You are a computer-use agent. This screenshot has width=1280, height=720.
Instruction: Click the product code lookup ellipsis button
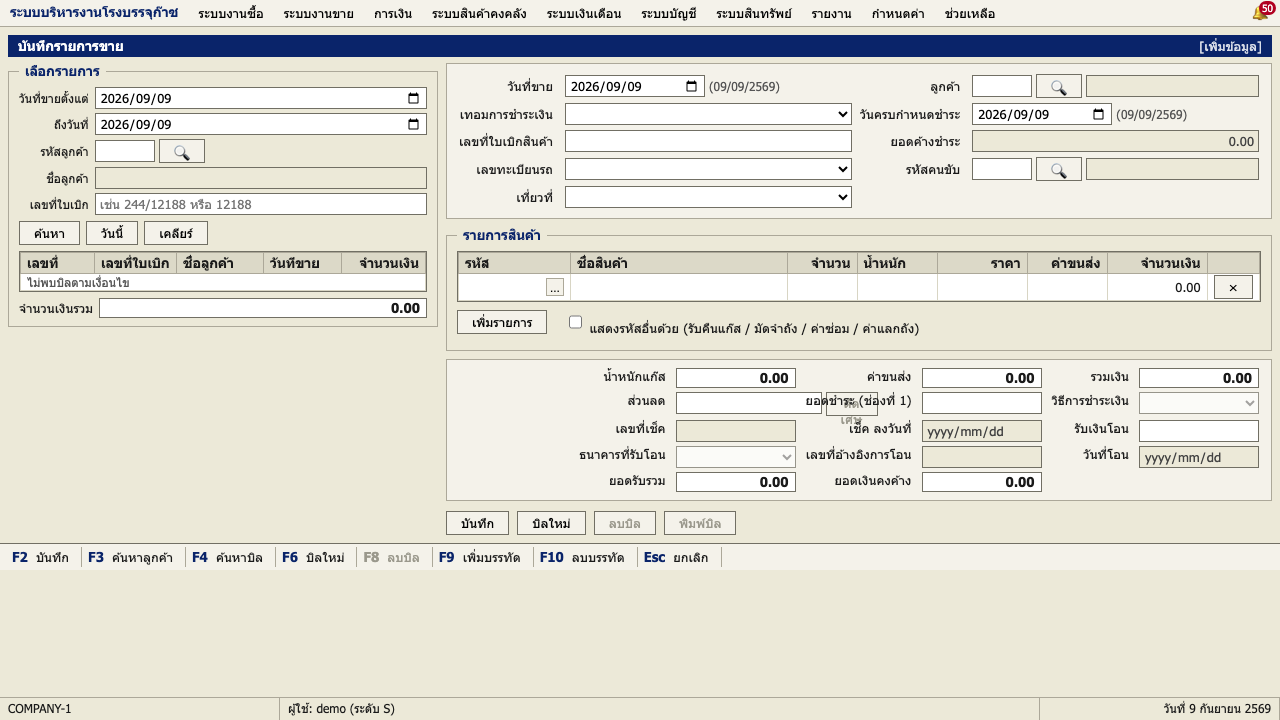555,287
